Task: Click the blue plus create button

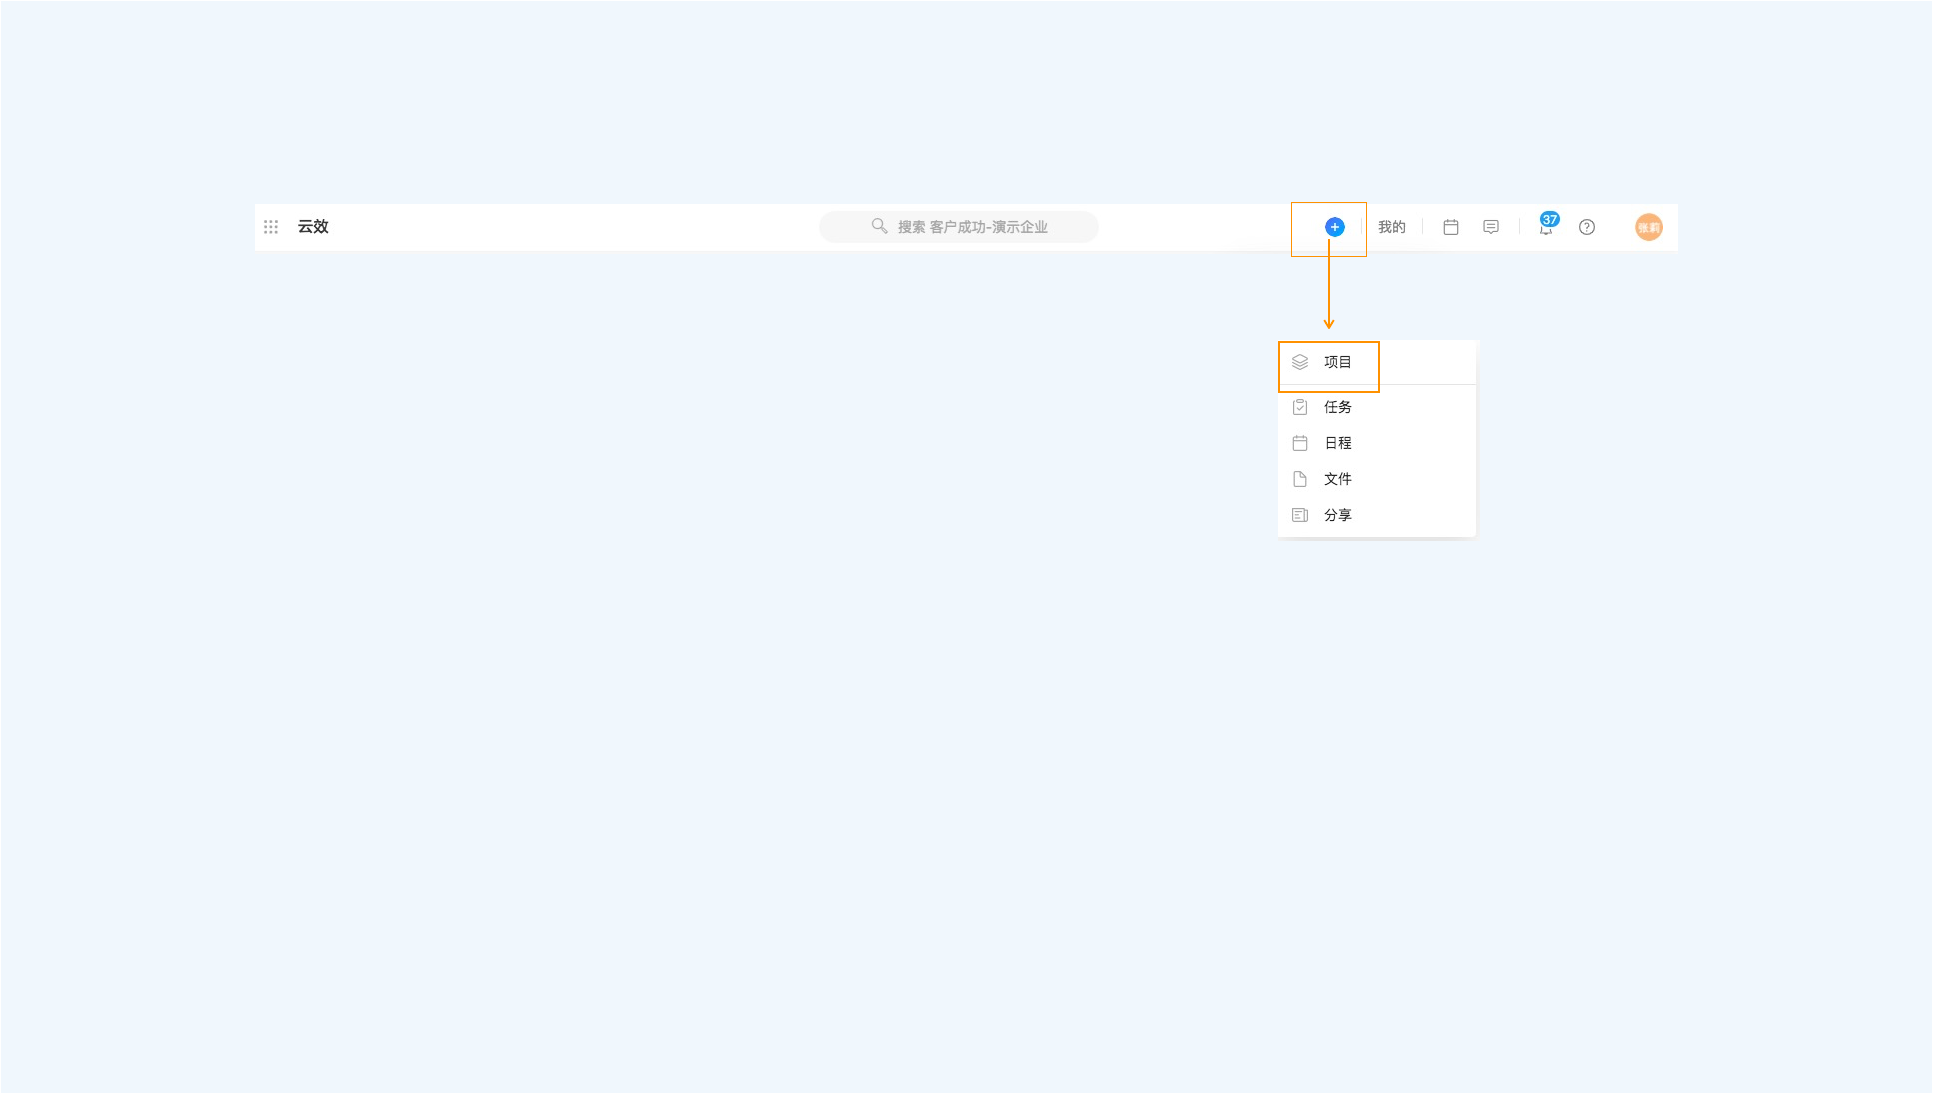Action: coord(1334,227)
